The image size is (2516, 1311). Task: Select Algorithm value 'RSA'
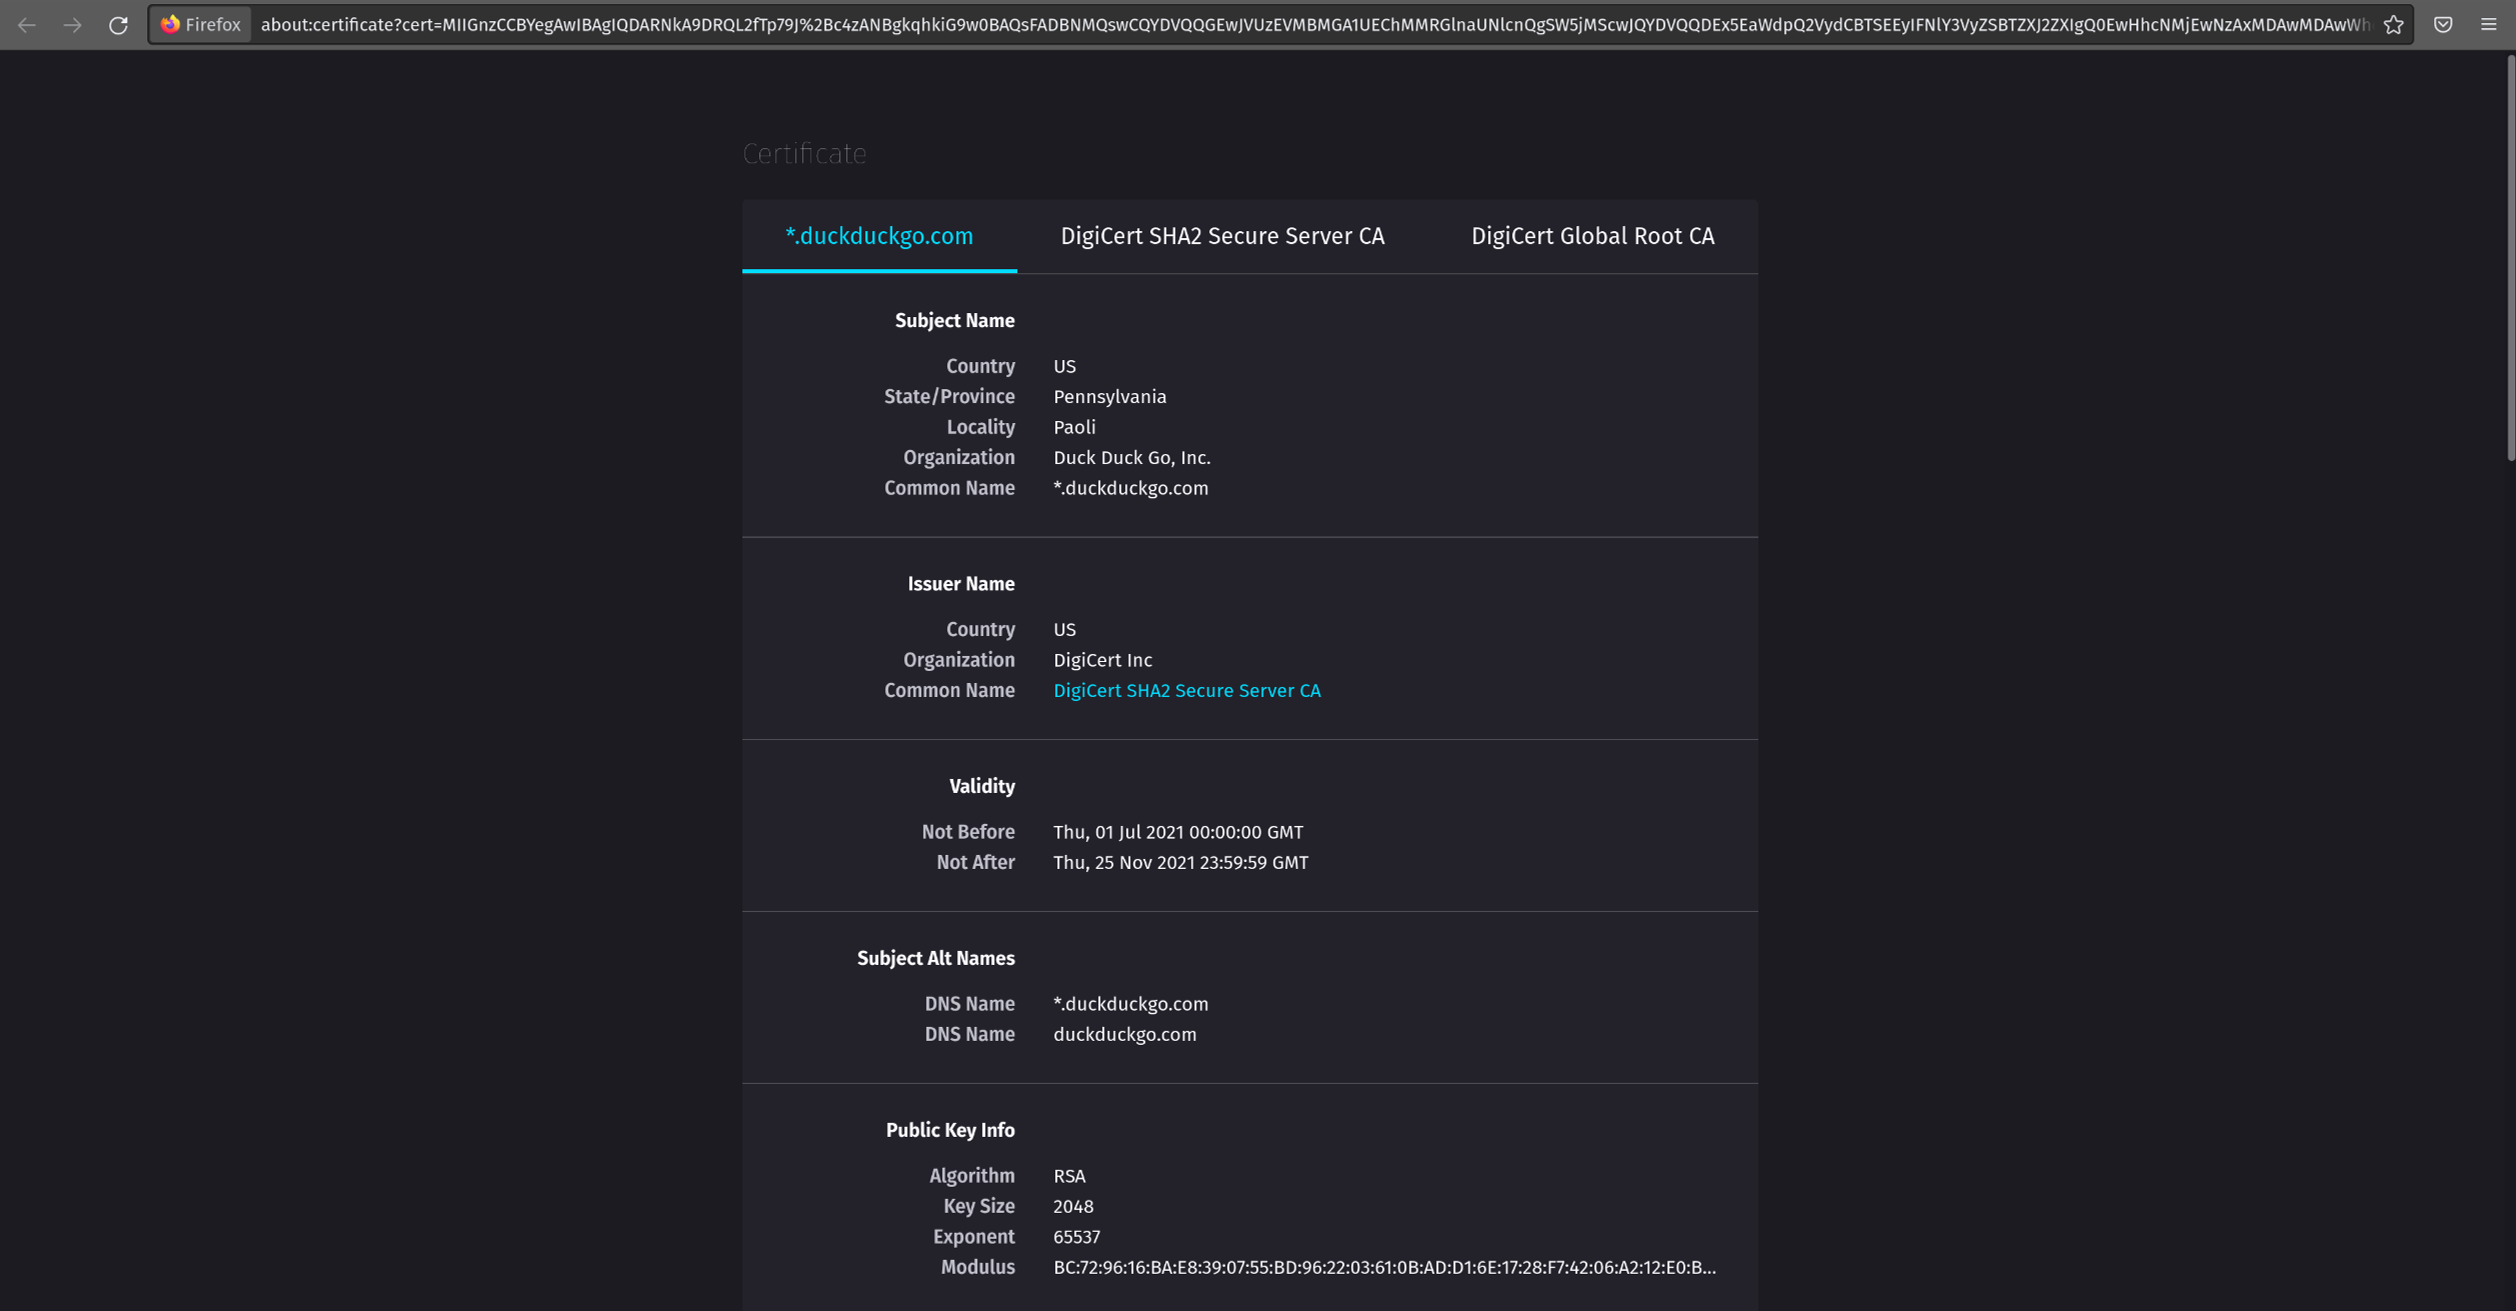tap(1069, 1176)
